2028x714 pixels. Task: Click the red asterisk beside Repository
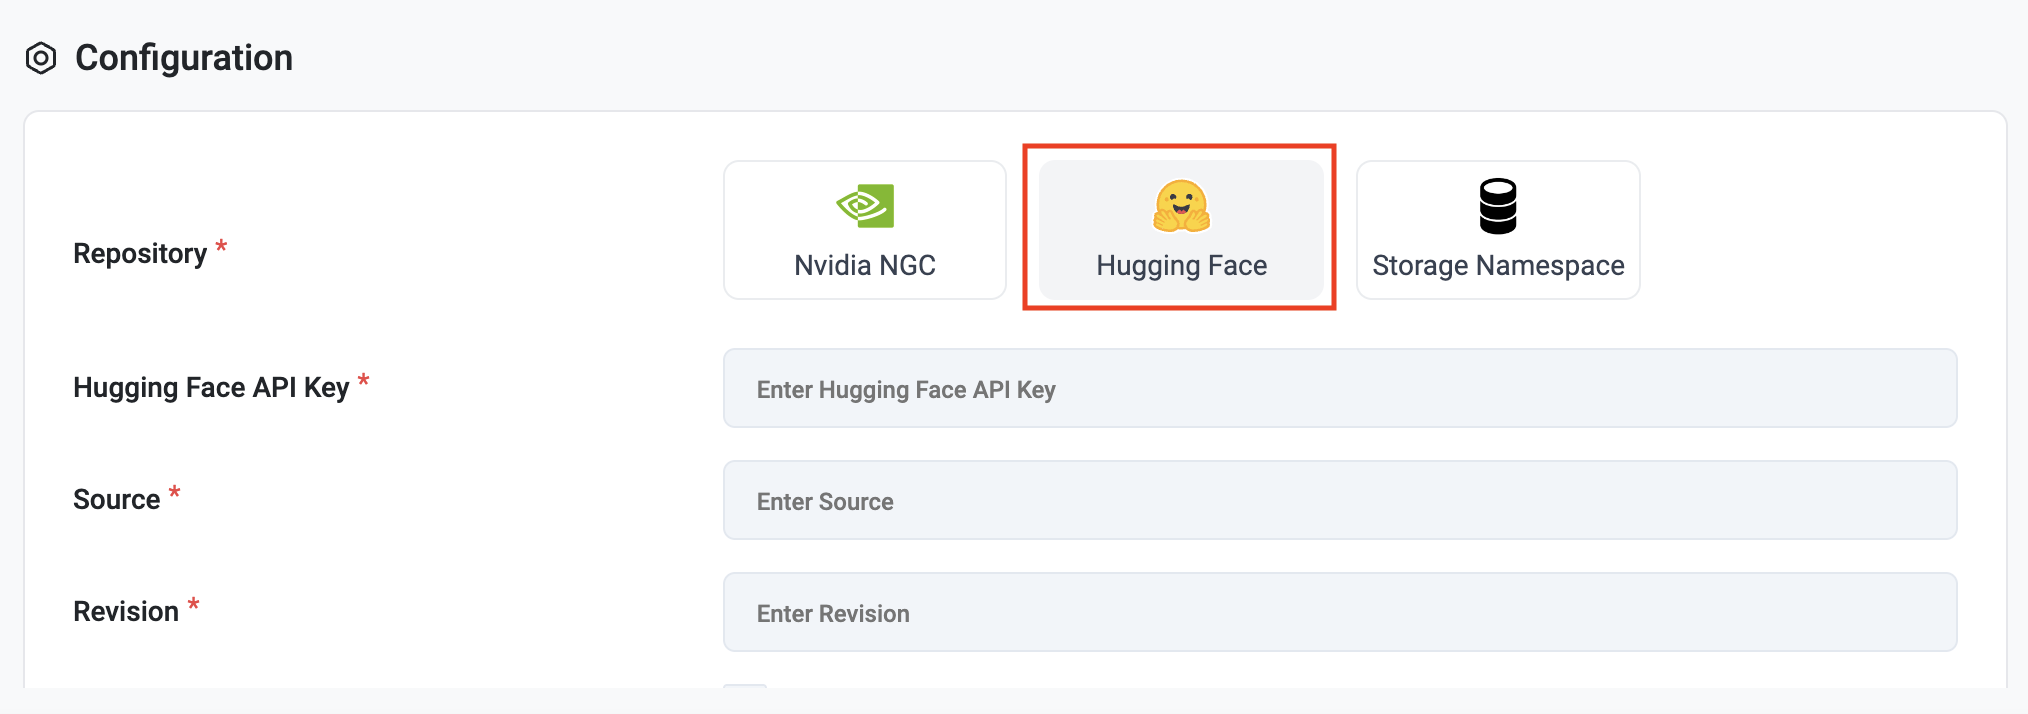(x=221, y=247)
